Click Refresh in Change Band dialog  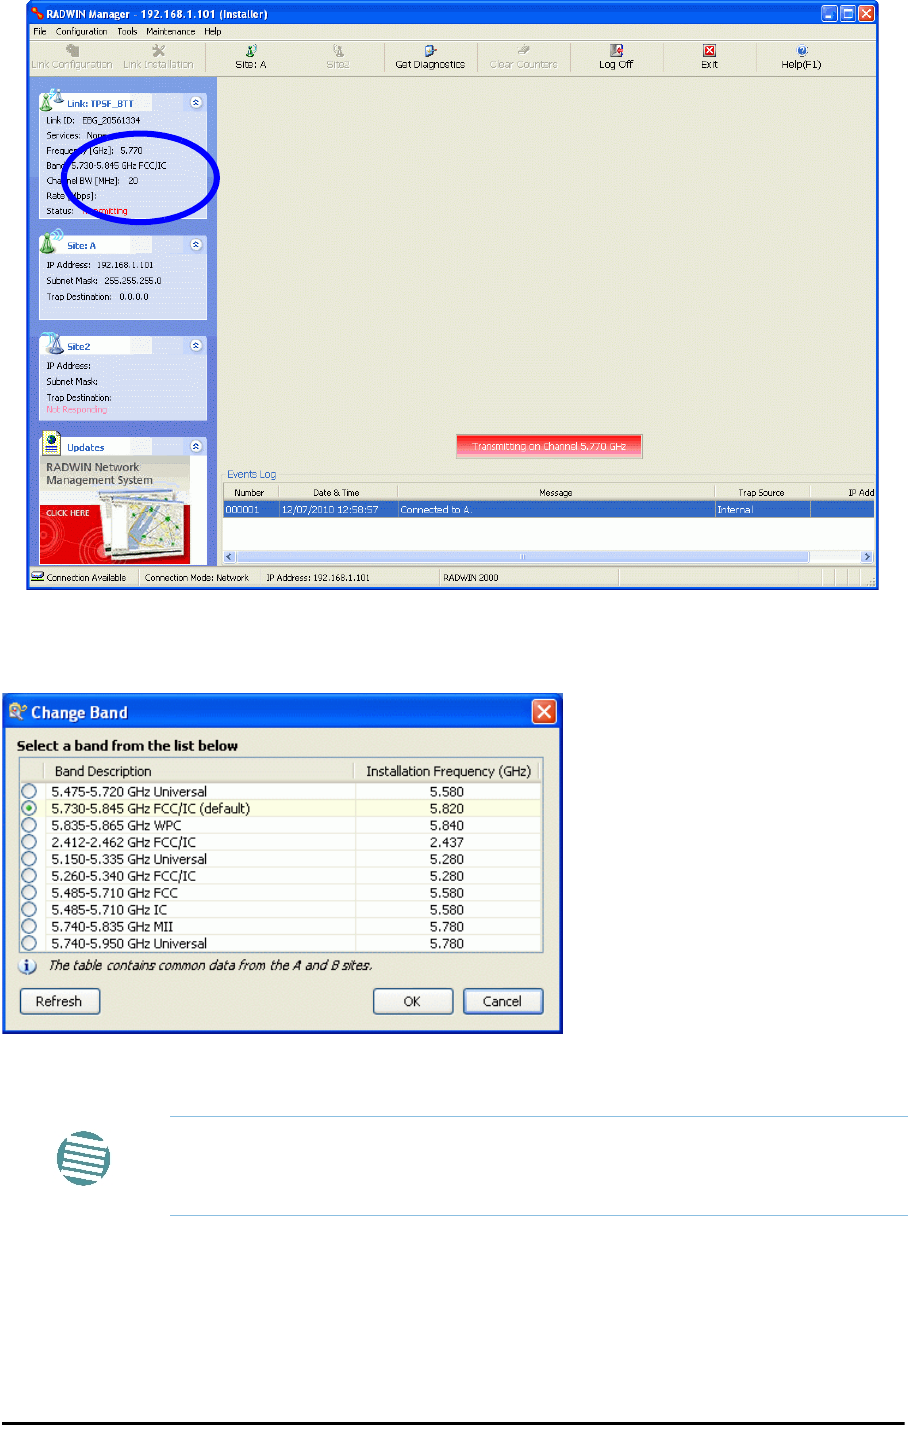[x=59, y=1001]
